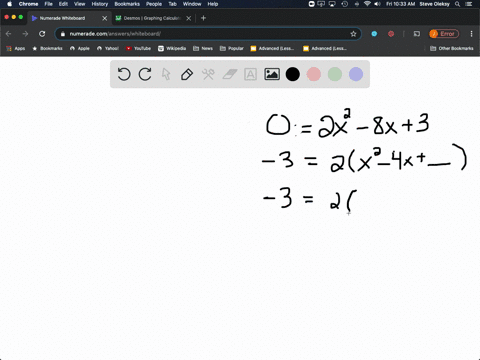Open the Bookmarks menu

(127, 4)
